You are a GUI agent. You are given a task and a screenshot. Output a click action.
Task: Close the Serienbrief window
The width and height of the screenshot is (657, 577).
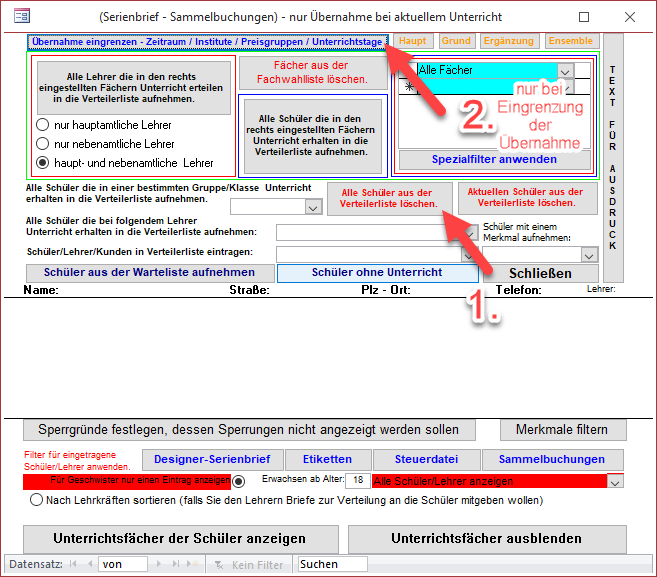pyautogui.click(x=630, y=17)
